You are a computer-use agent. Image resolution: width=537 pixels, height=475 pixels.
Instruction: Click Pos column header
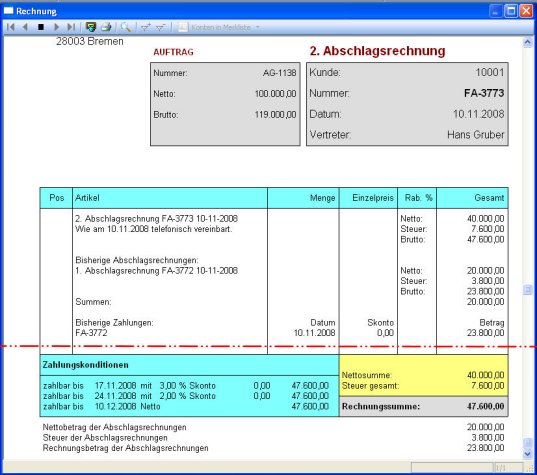[57, 198]
